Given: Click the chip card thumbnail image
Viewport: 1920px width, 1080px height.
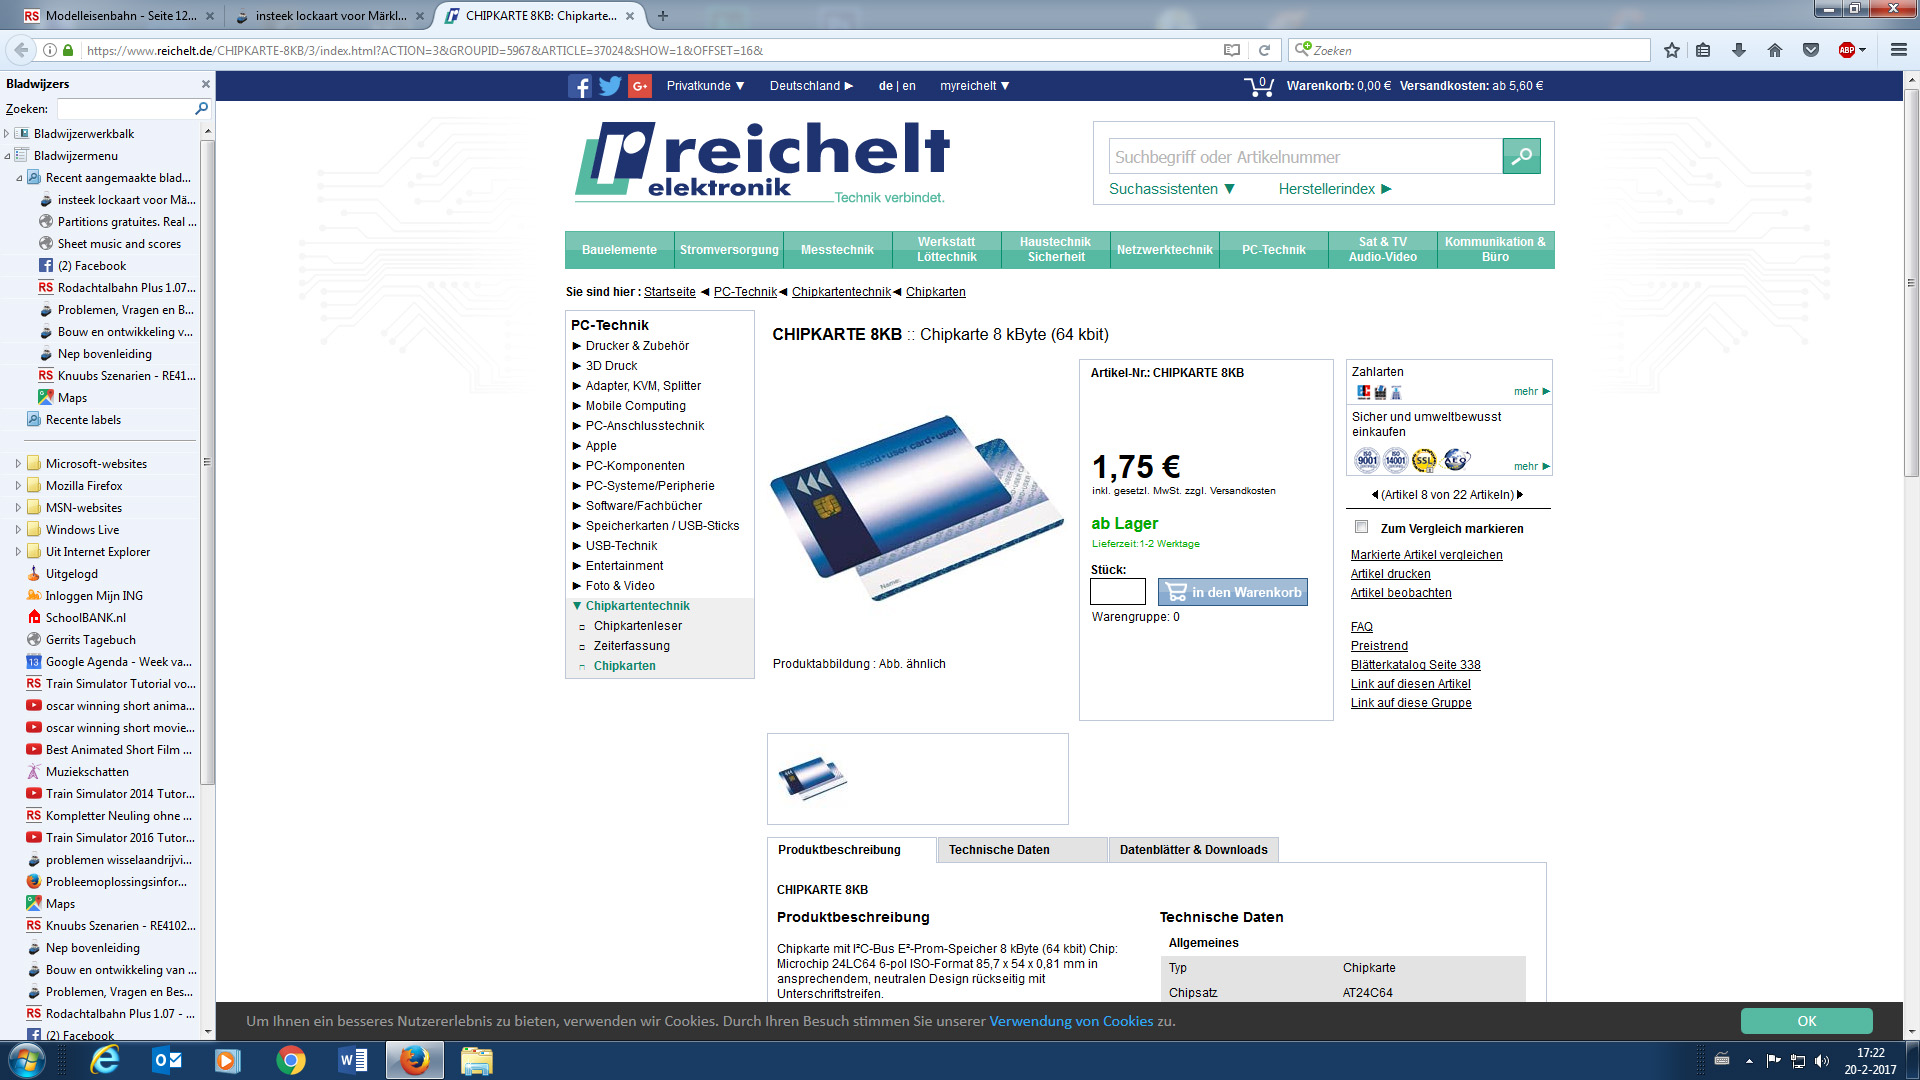Looking at the screenshot, I should [812, 778].
